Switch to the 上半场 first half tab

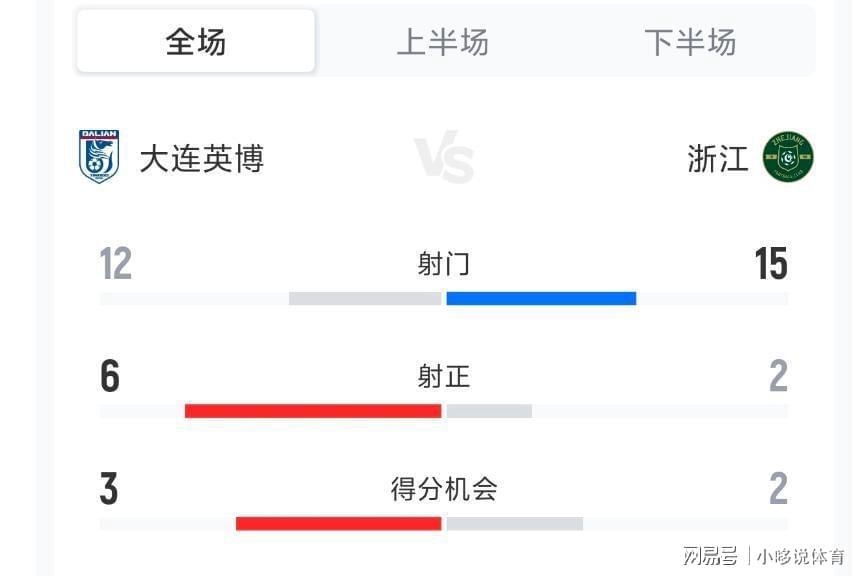point(442,42)
